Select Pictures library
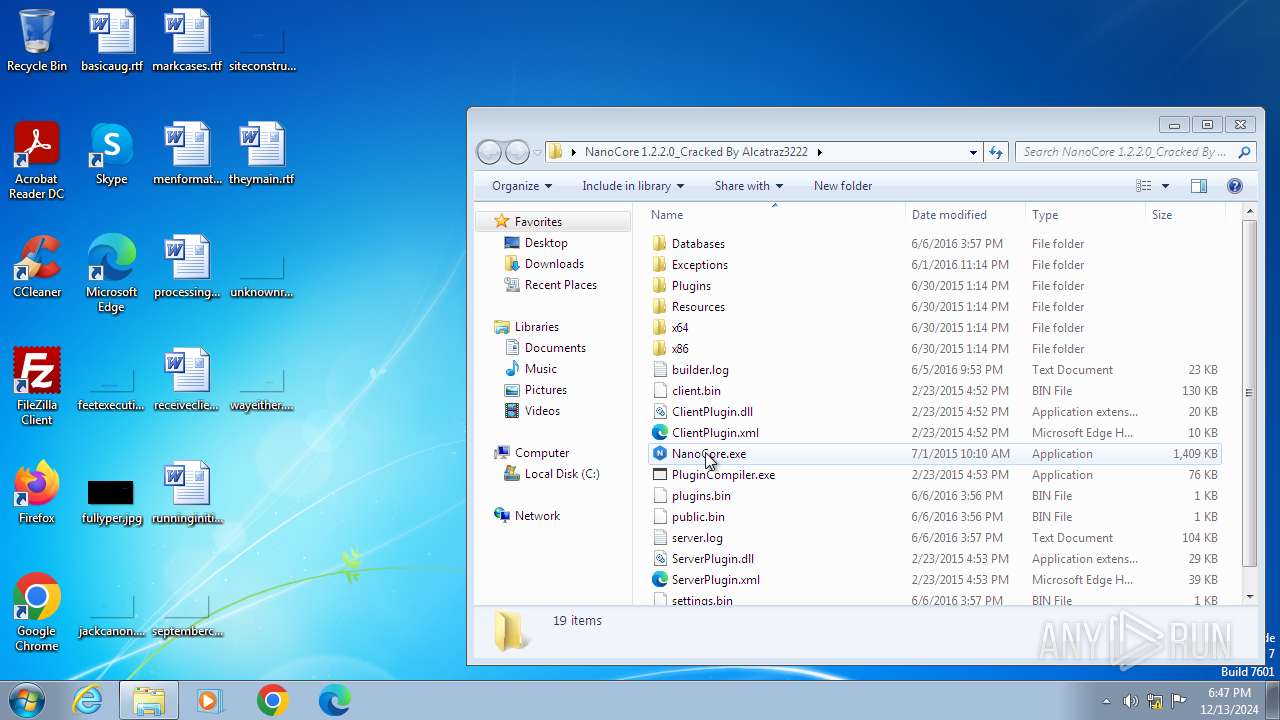Screen dimensions: 1280x720 point(545,390)
